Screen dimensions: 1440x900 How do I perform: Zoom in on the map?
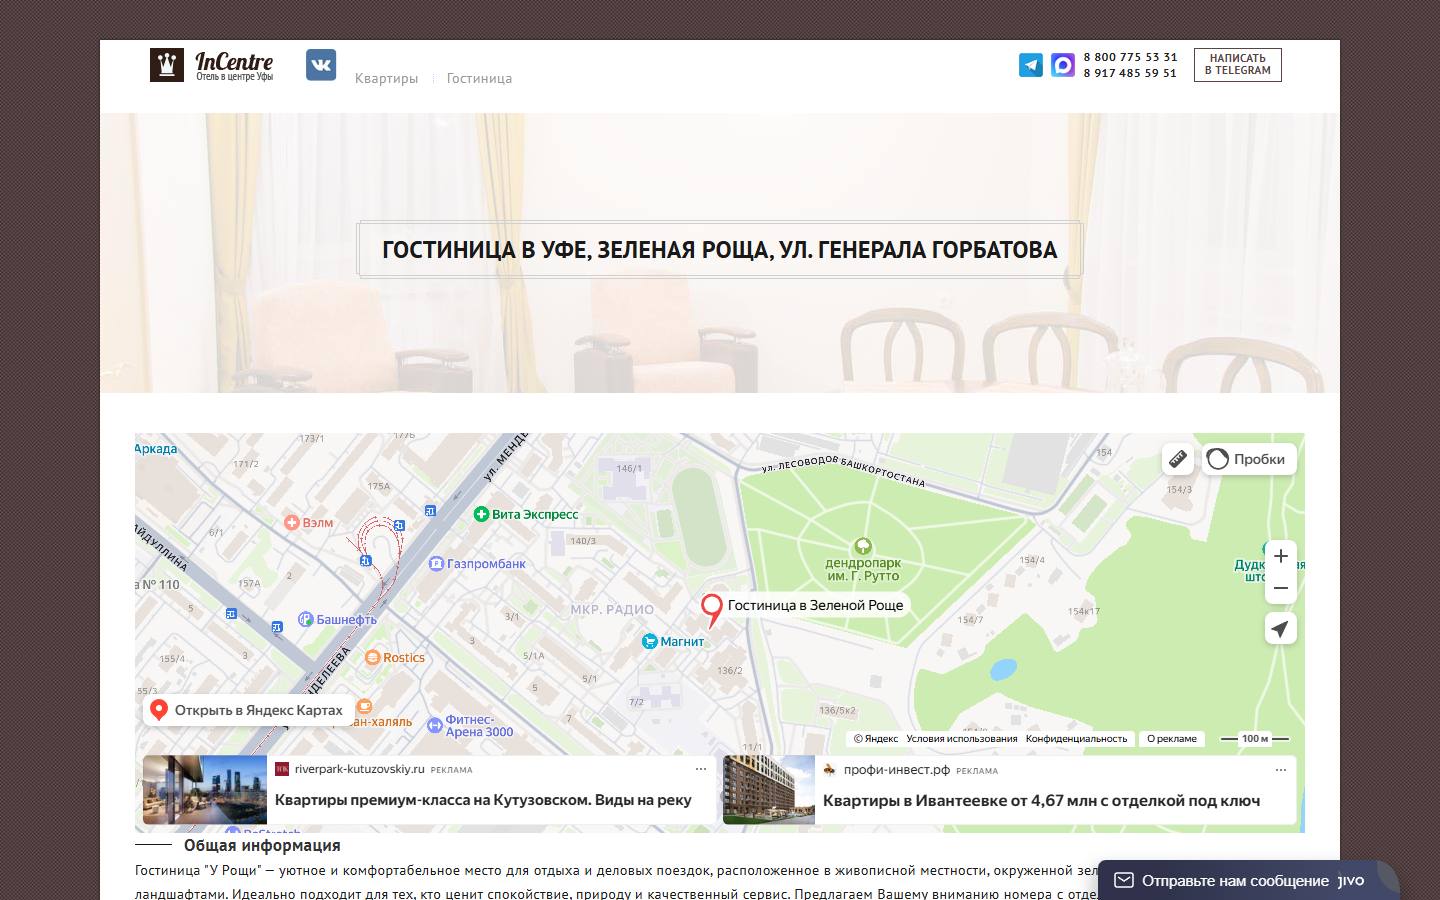tap(1281, 556)
